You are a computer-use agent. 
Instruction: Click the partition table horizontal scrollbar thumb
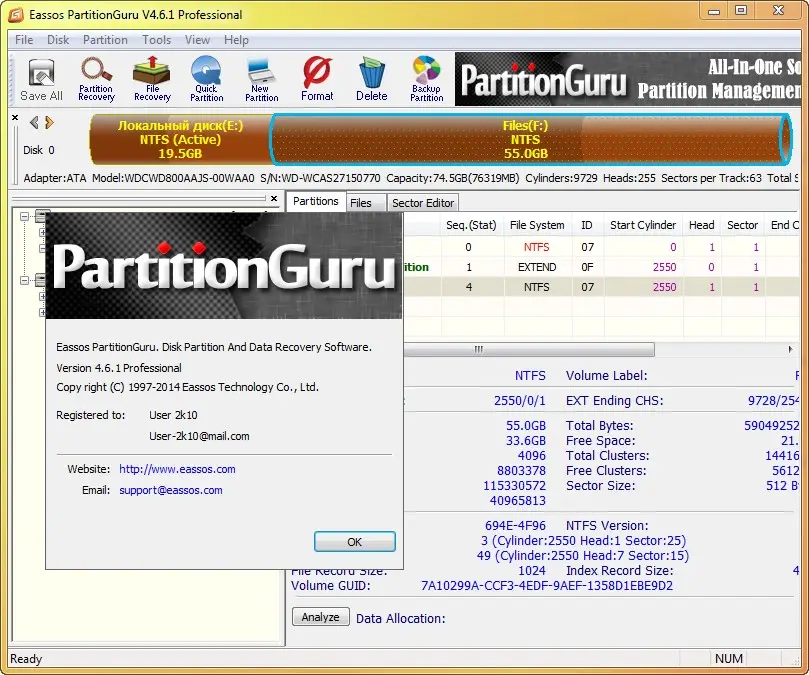click(529, 349)
